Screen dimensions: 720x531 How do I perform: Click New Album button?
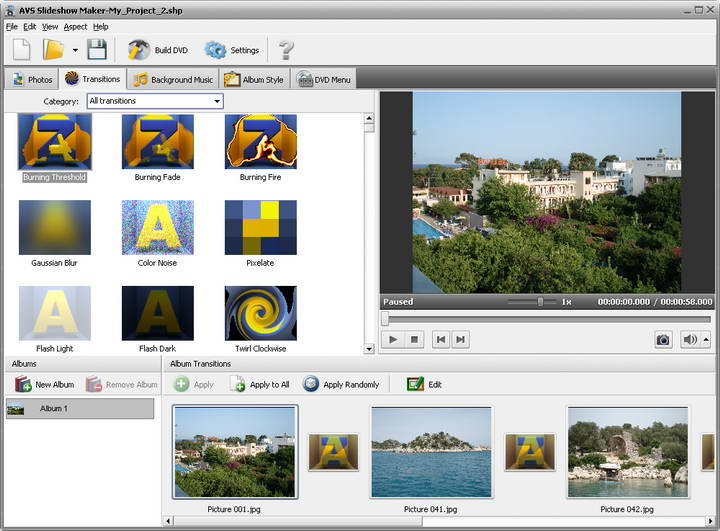[45, 384]
